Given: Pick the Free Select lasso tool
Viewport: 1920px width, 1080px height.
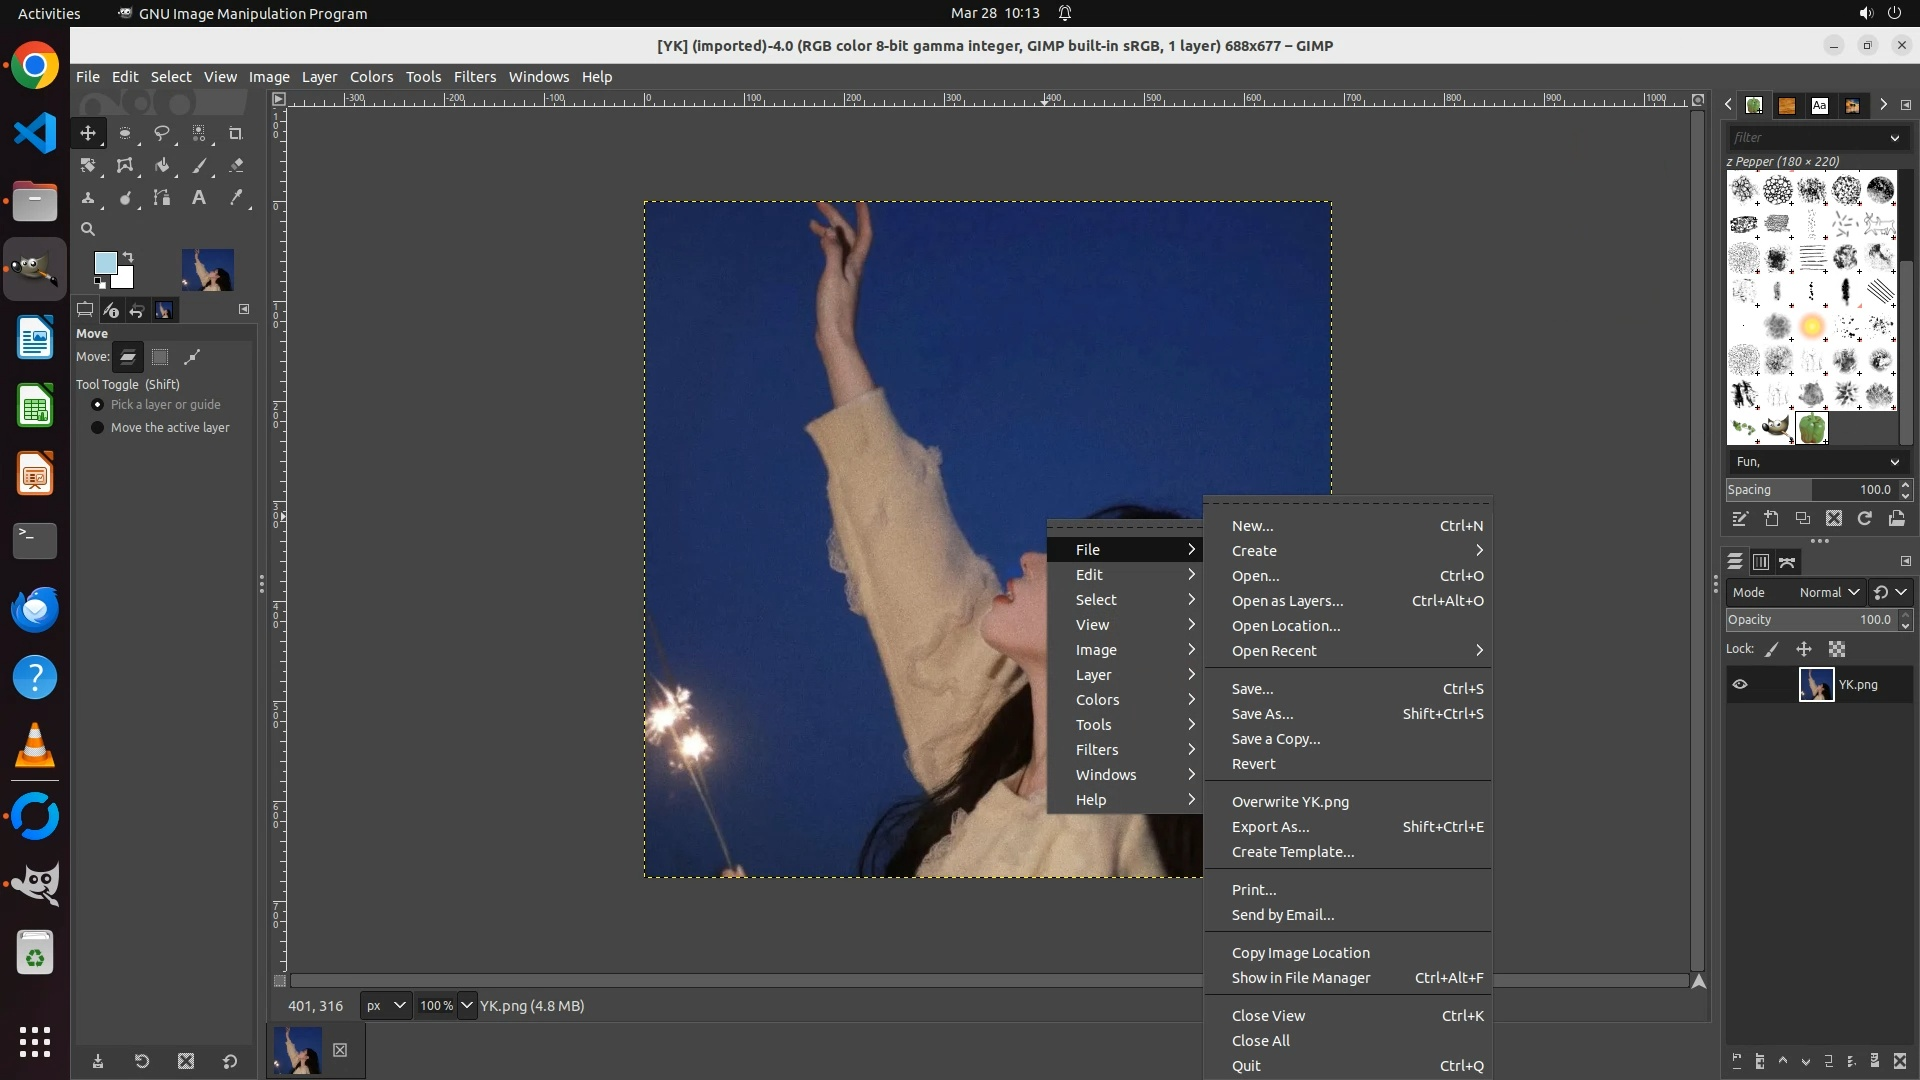Looking at the screenshot, I should pos(162,133).
